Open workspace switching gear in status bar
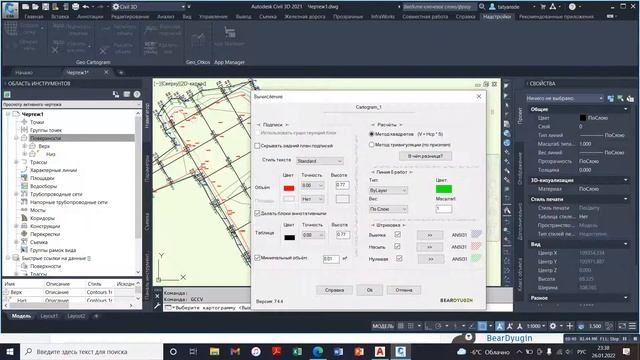The height and width of the screenshot is (360, 640). pyautogui.click(x=553, y=326)
